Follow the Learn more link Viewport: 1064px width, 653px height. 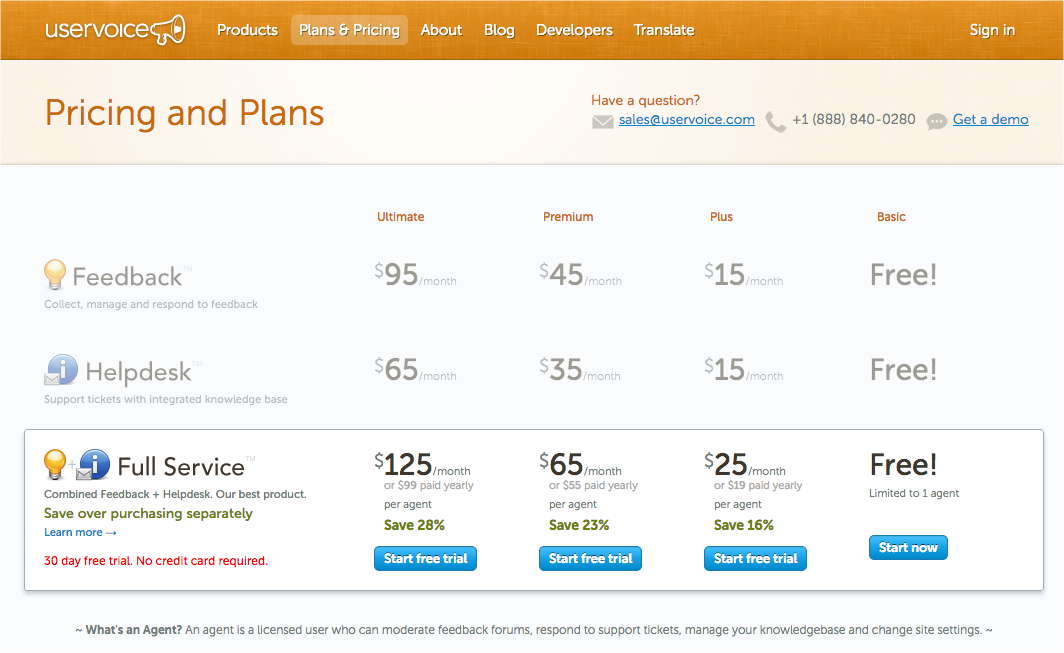point(80,532)
